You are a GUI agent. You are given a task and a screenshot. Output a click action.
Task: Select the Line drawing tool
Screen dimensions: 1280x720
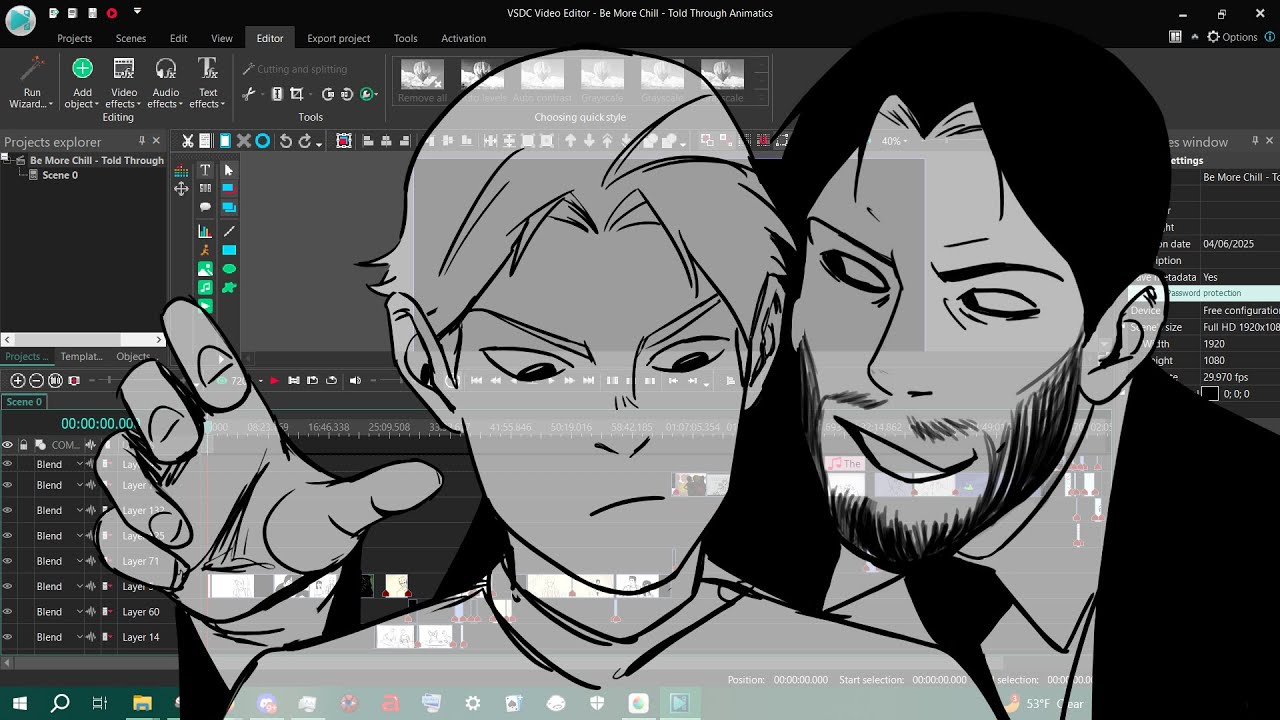click(x=229, y=231)
